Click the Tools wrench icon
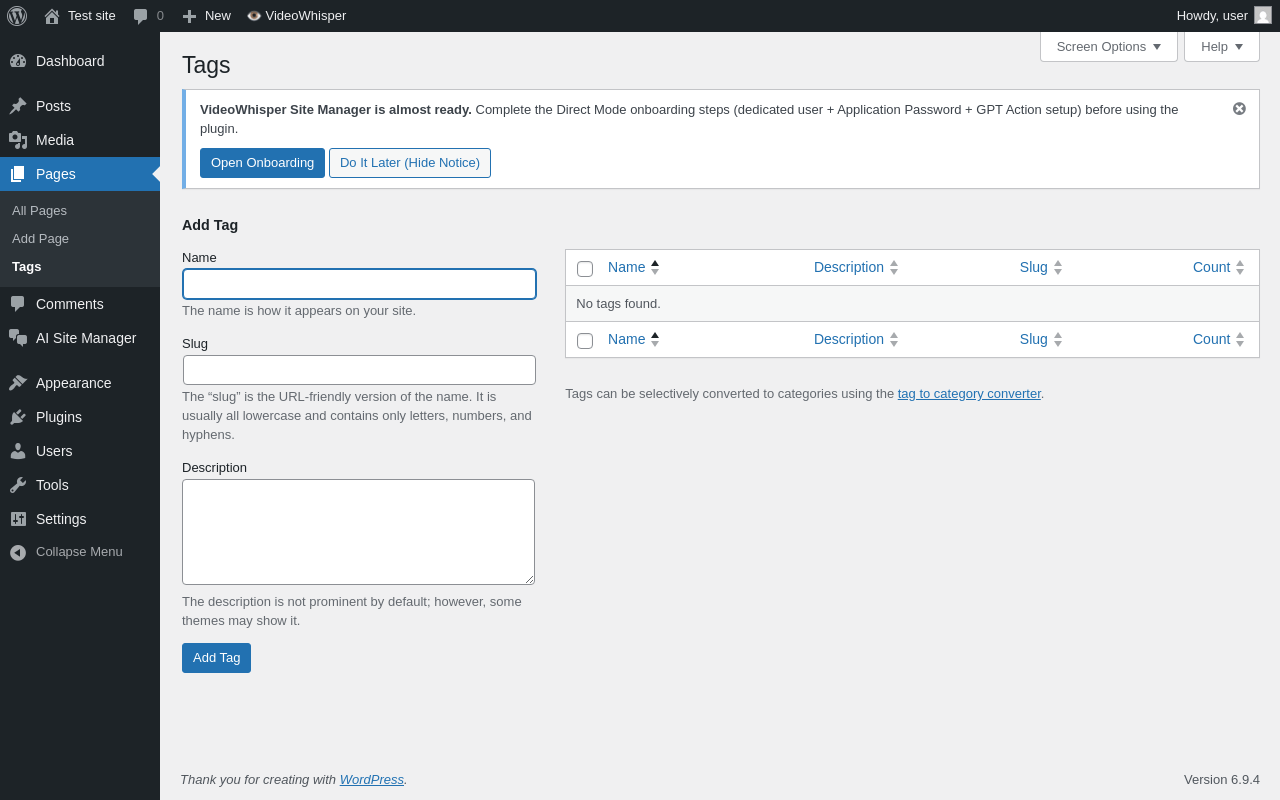Screen dimensions: 1280x800 [18, 485]
